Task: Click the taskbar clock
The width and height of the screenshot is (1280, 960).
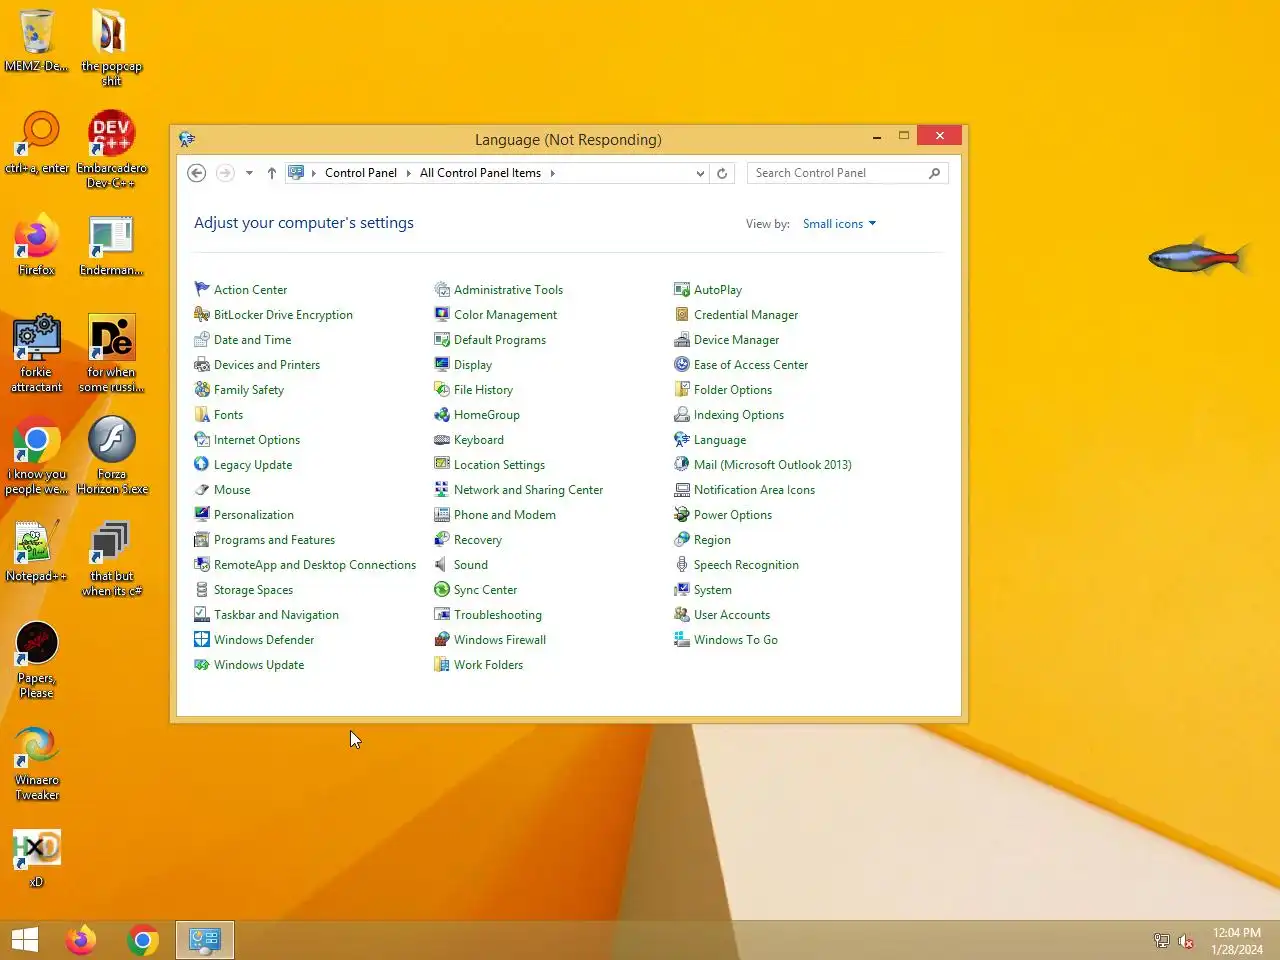Action: pos(1237,940)
